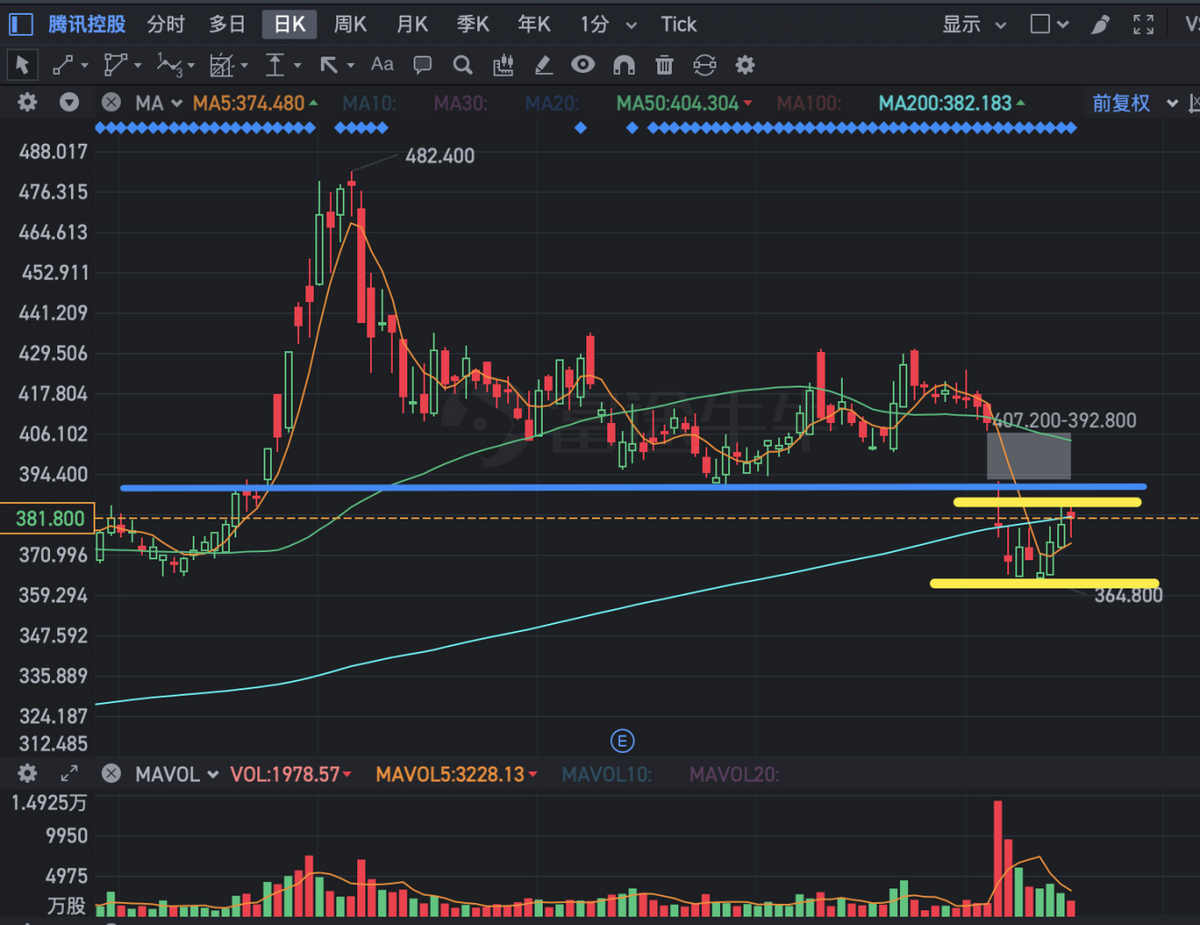Viewport: 1200px width, 925px height.
Task: Open the MAVOL indicator dropdown
Action: [x=176, y=774]
